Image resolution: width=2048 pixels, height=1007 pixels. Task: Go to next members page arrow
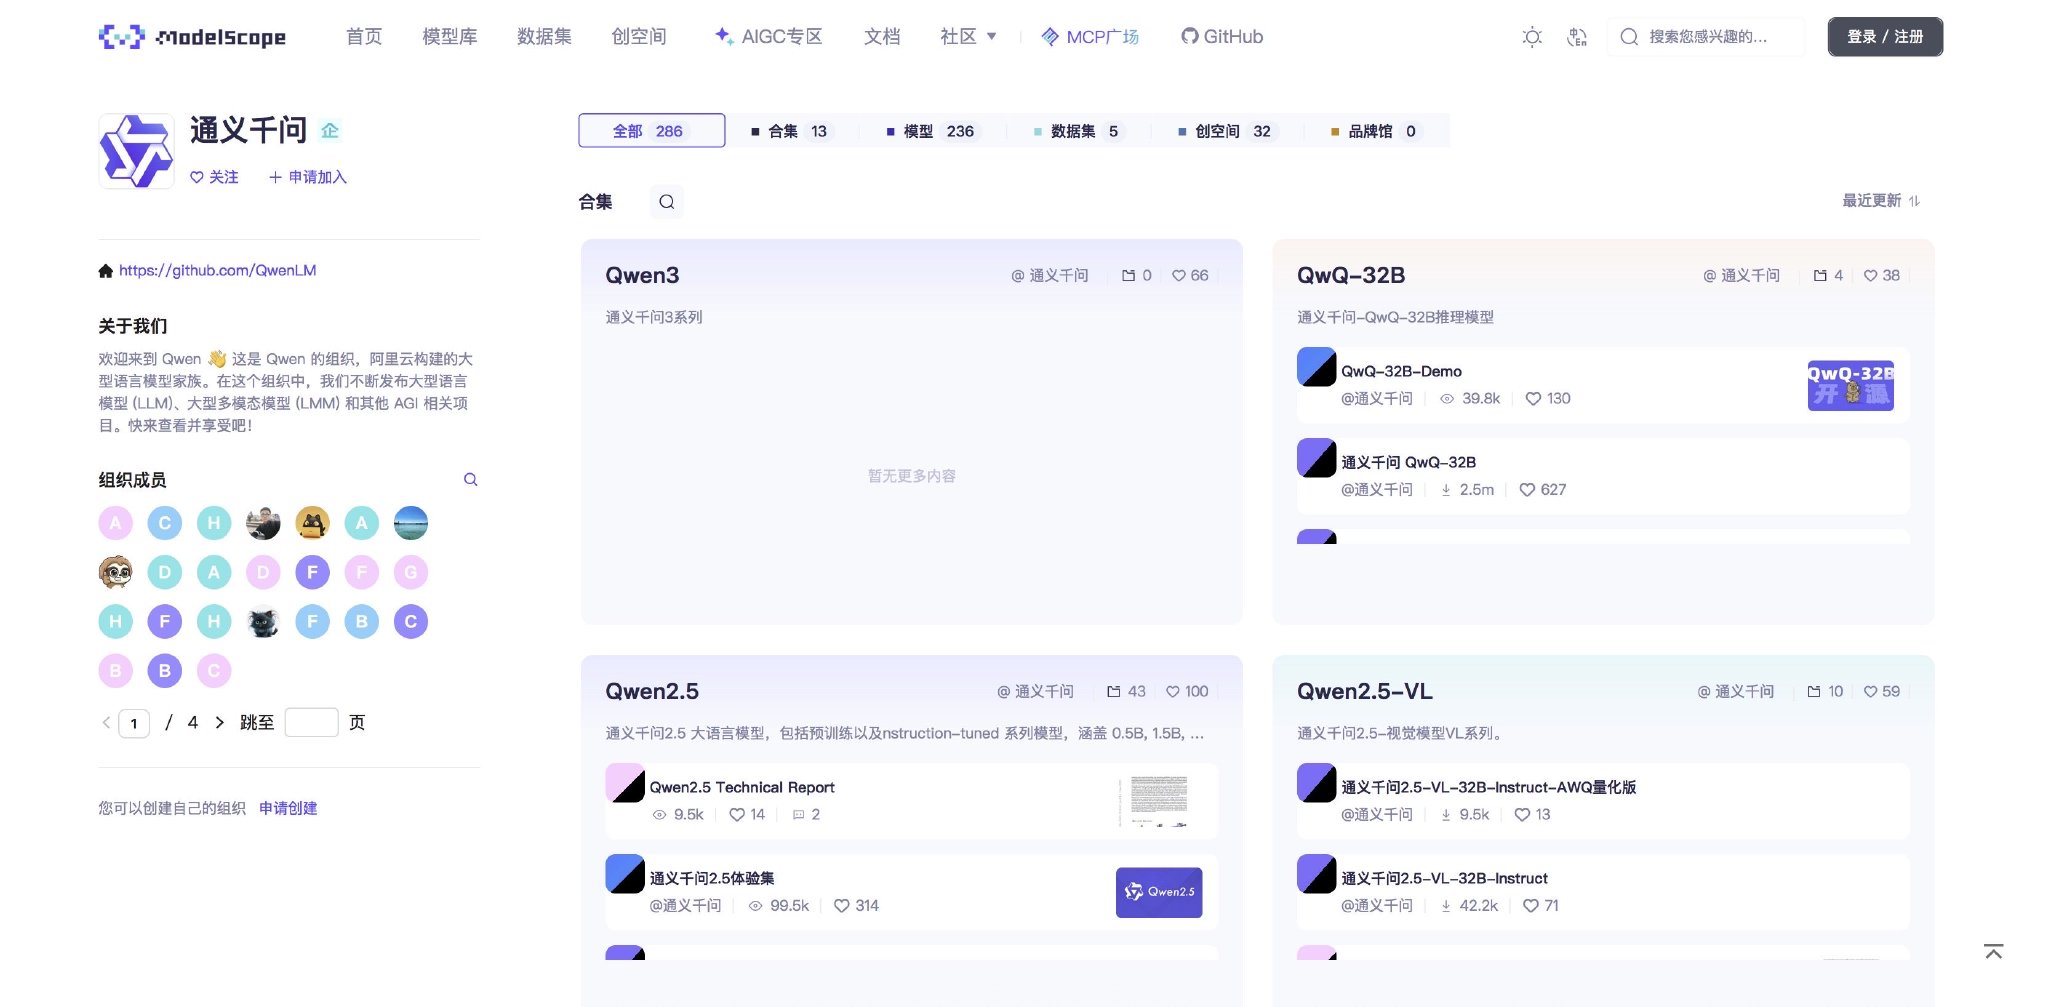point(220,723)
